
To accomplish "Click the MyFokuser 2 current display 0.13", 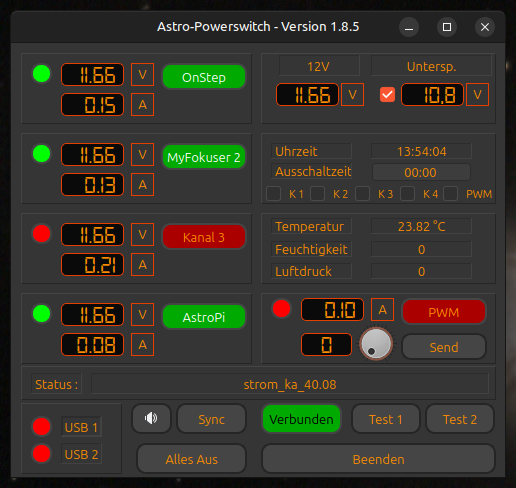I will coord(92,185).
